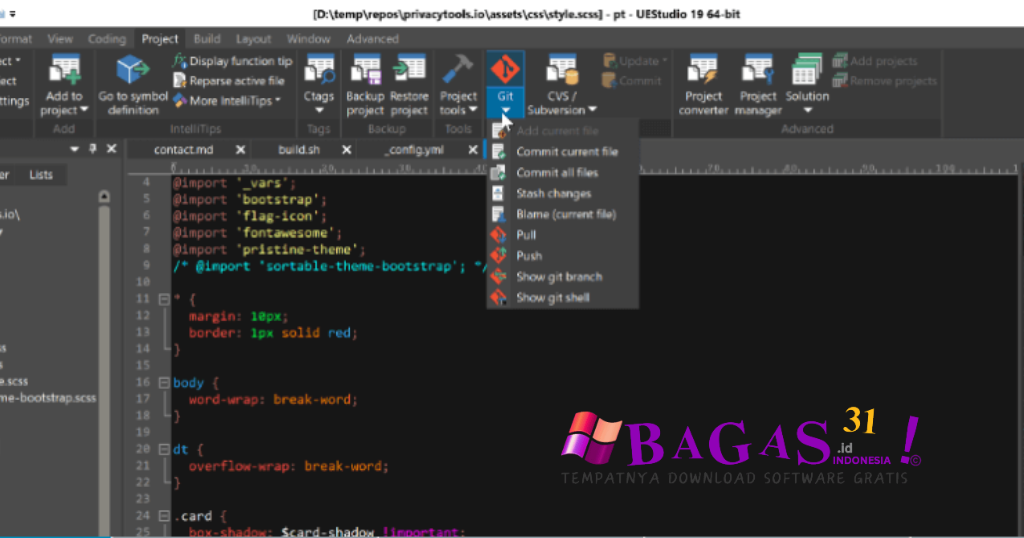Select Commit current file in Git menu
The height and width of the screenshot is (538, 1024).
[x=567, y=151]
